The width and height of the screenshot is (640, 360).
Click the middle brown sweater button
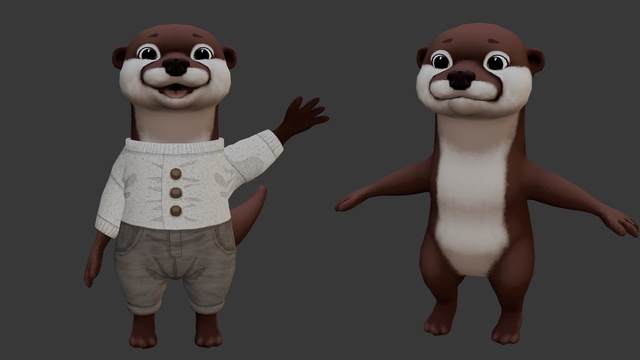pos(176,193)
